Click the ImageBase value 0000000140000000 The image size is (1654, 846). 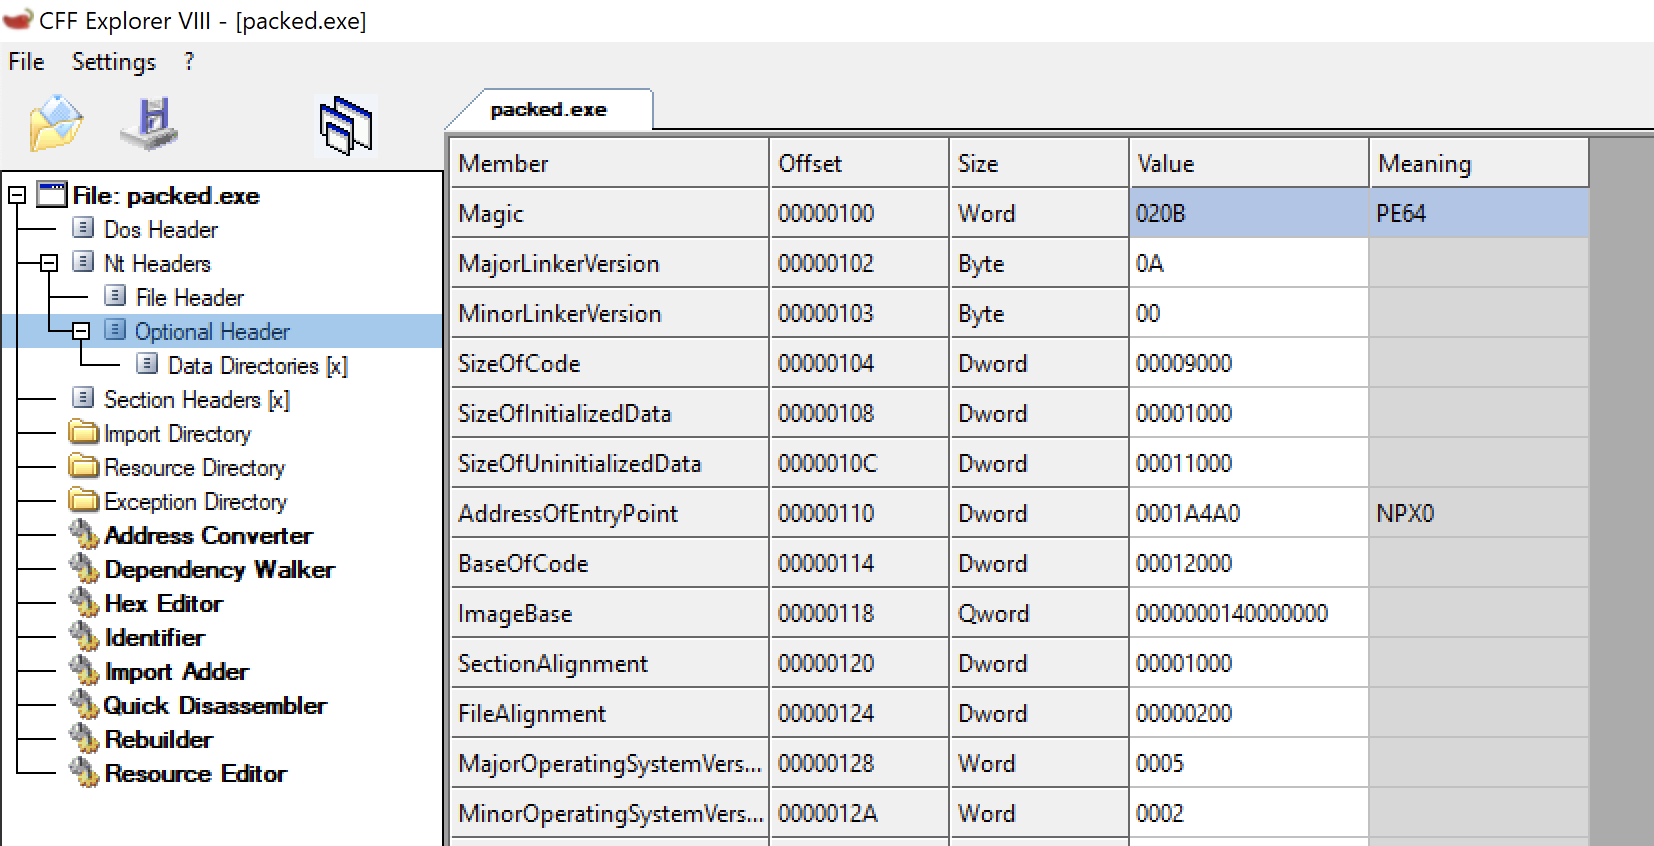point(1248,613)
